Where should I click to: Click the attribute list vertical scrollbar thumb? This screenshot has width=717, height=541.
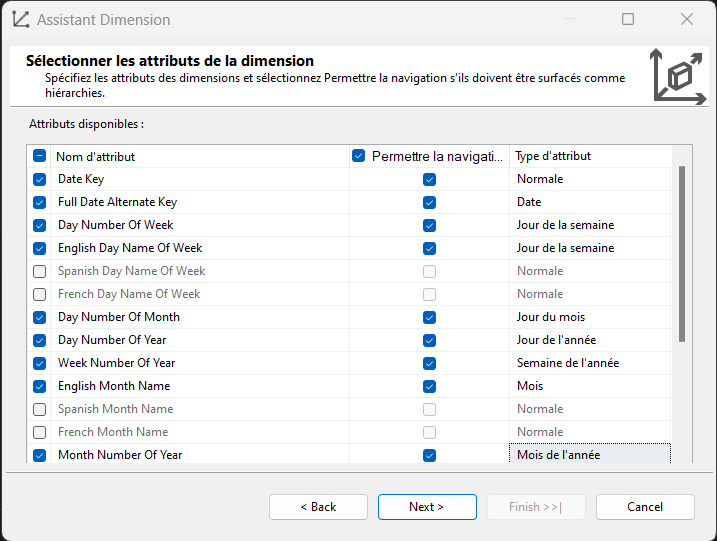tap(682, 254)
